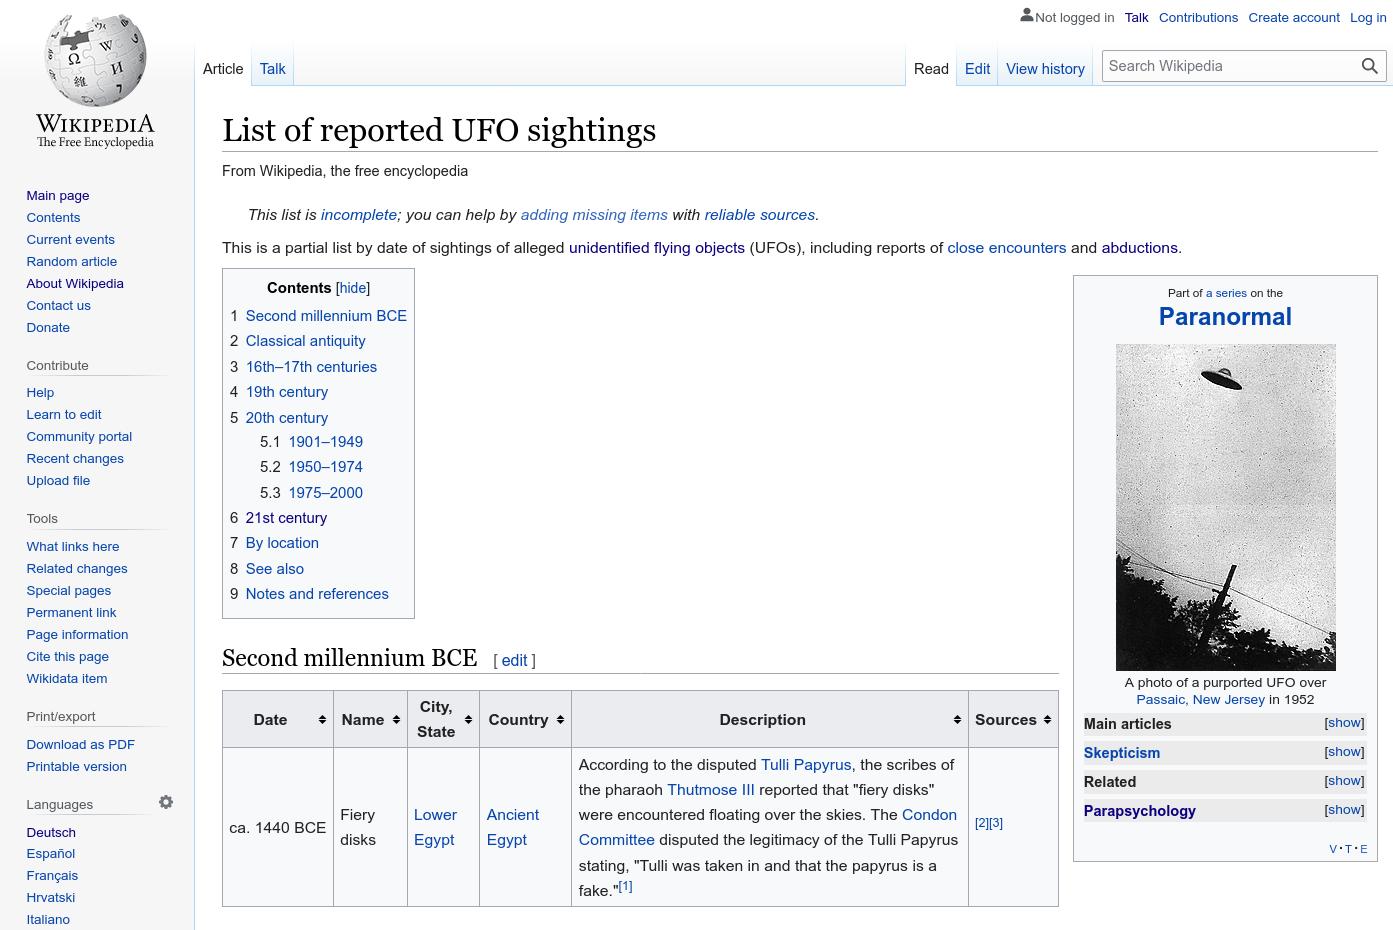Show the Related section
Image resolution: width=1393 pixels, height=930 pixels.
(1343, 780)
